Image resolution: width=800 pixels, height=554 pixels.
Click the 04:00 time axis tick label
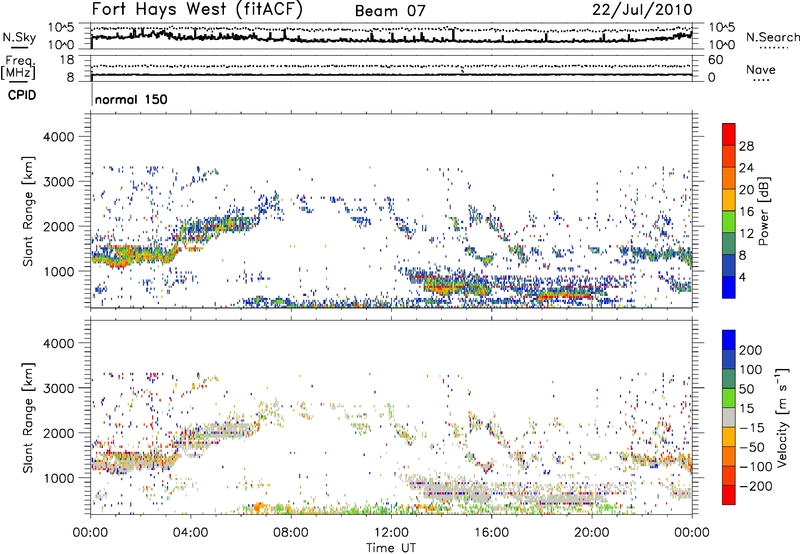pyautogui.click(x=190, y=533)
